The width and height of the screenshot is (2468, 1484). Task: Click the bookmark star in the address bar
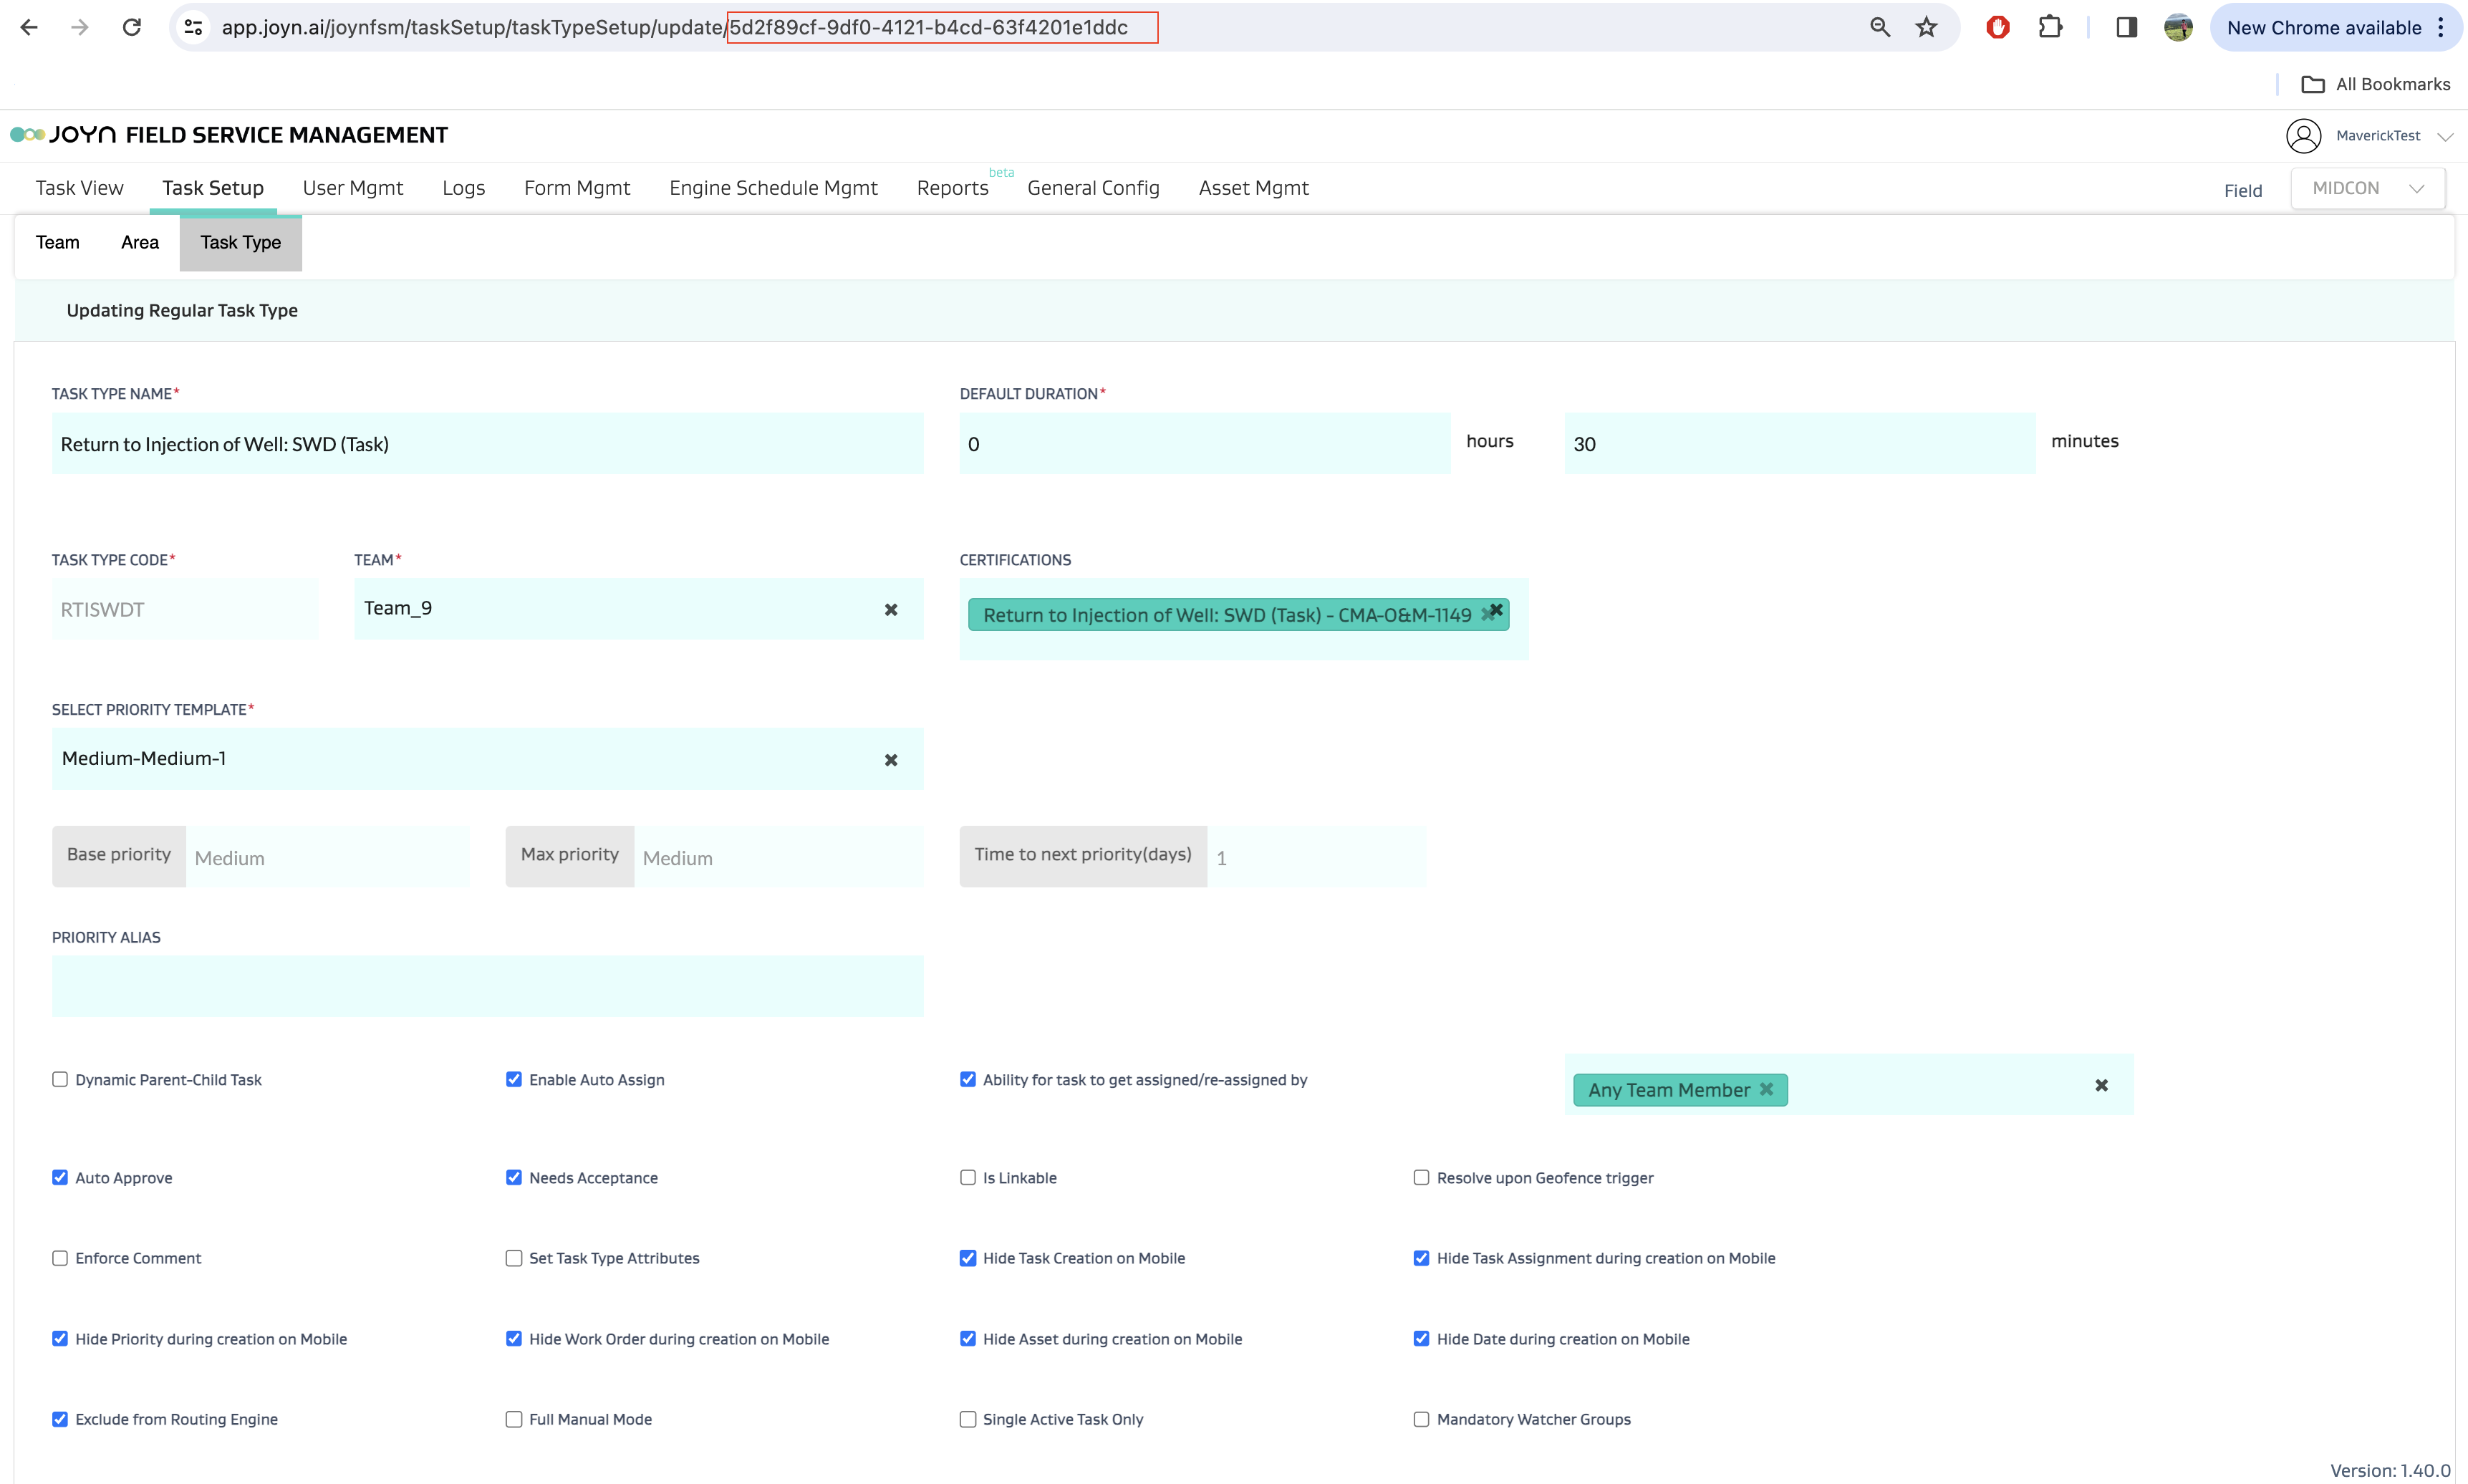[x=1926, y=27]
